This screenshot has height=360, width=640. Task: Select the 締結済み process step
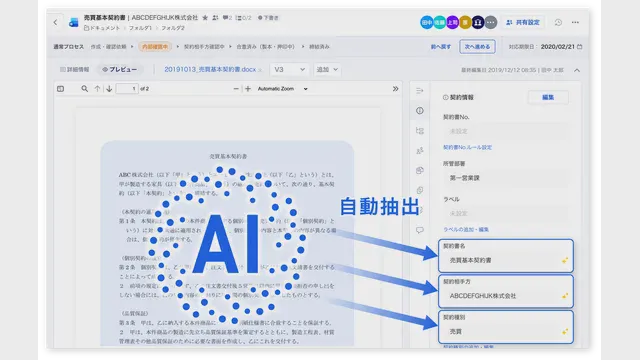pyautogui.click(x=319, y=47)
